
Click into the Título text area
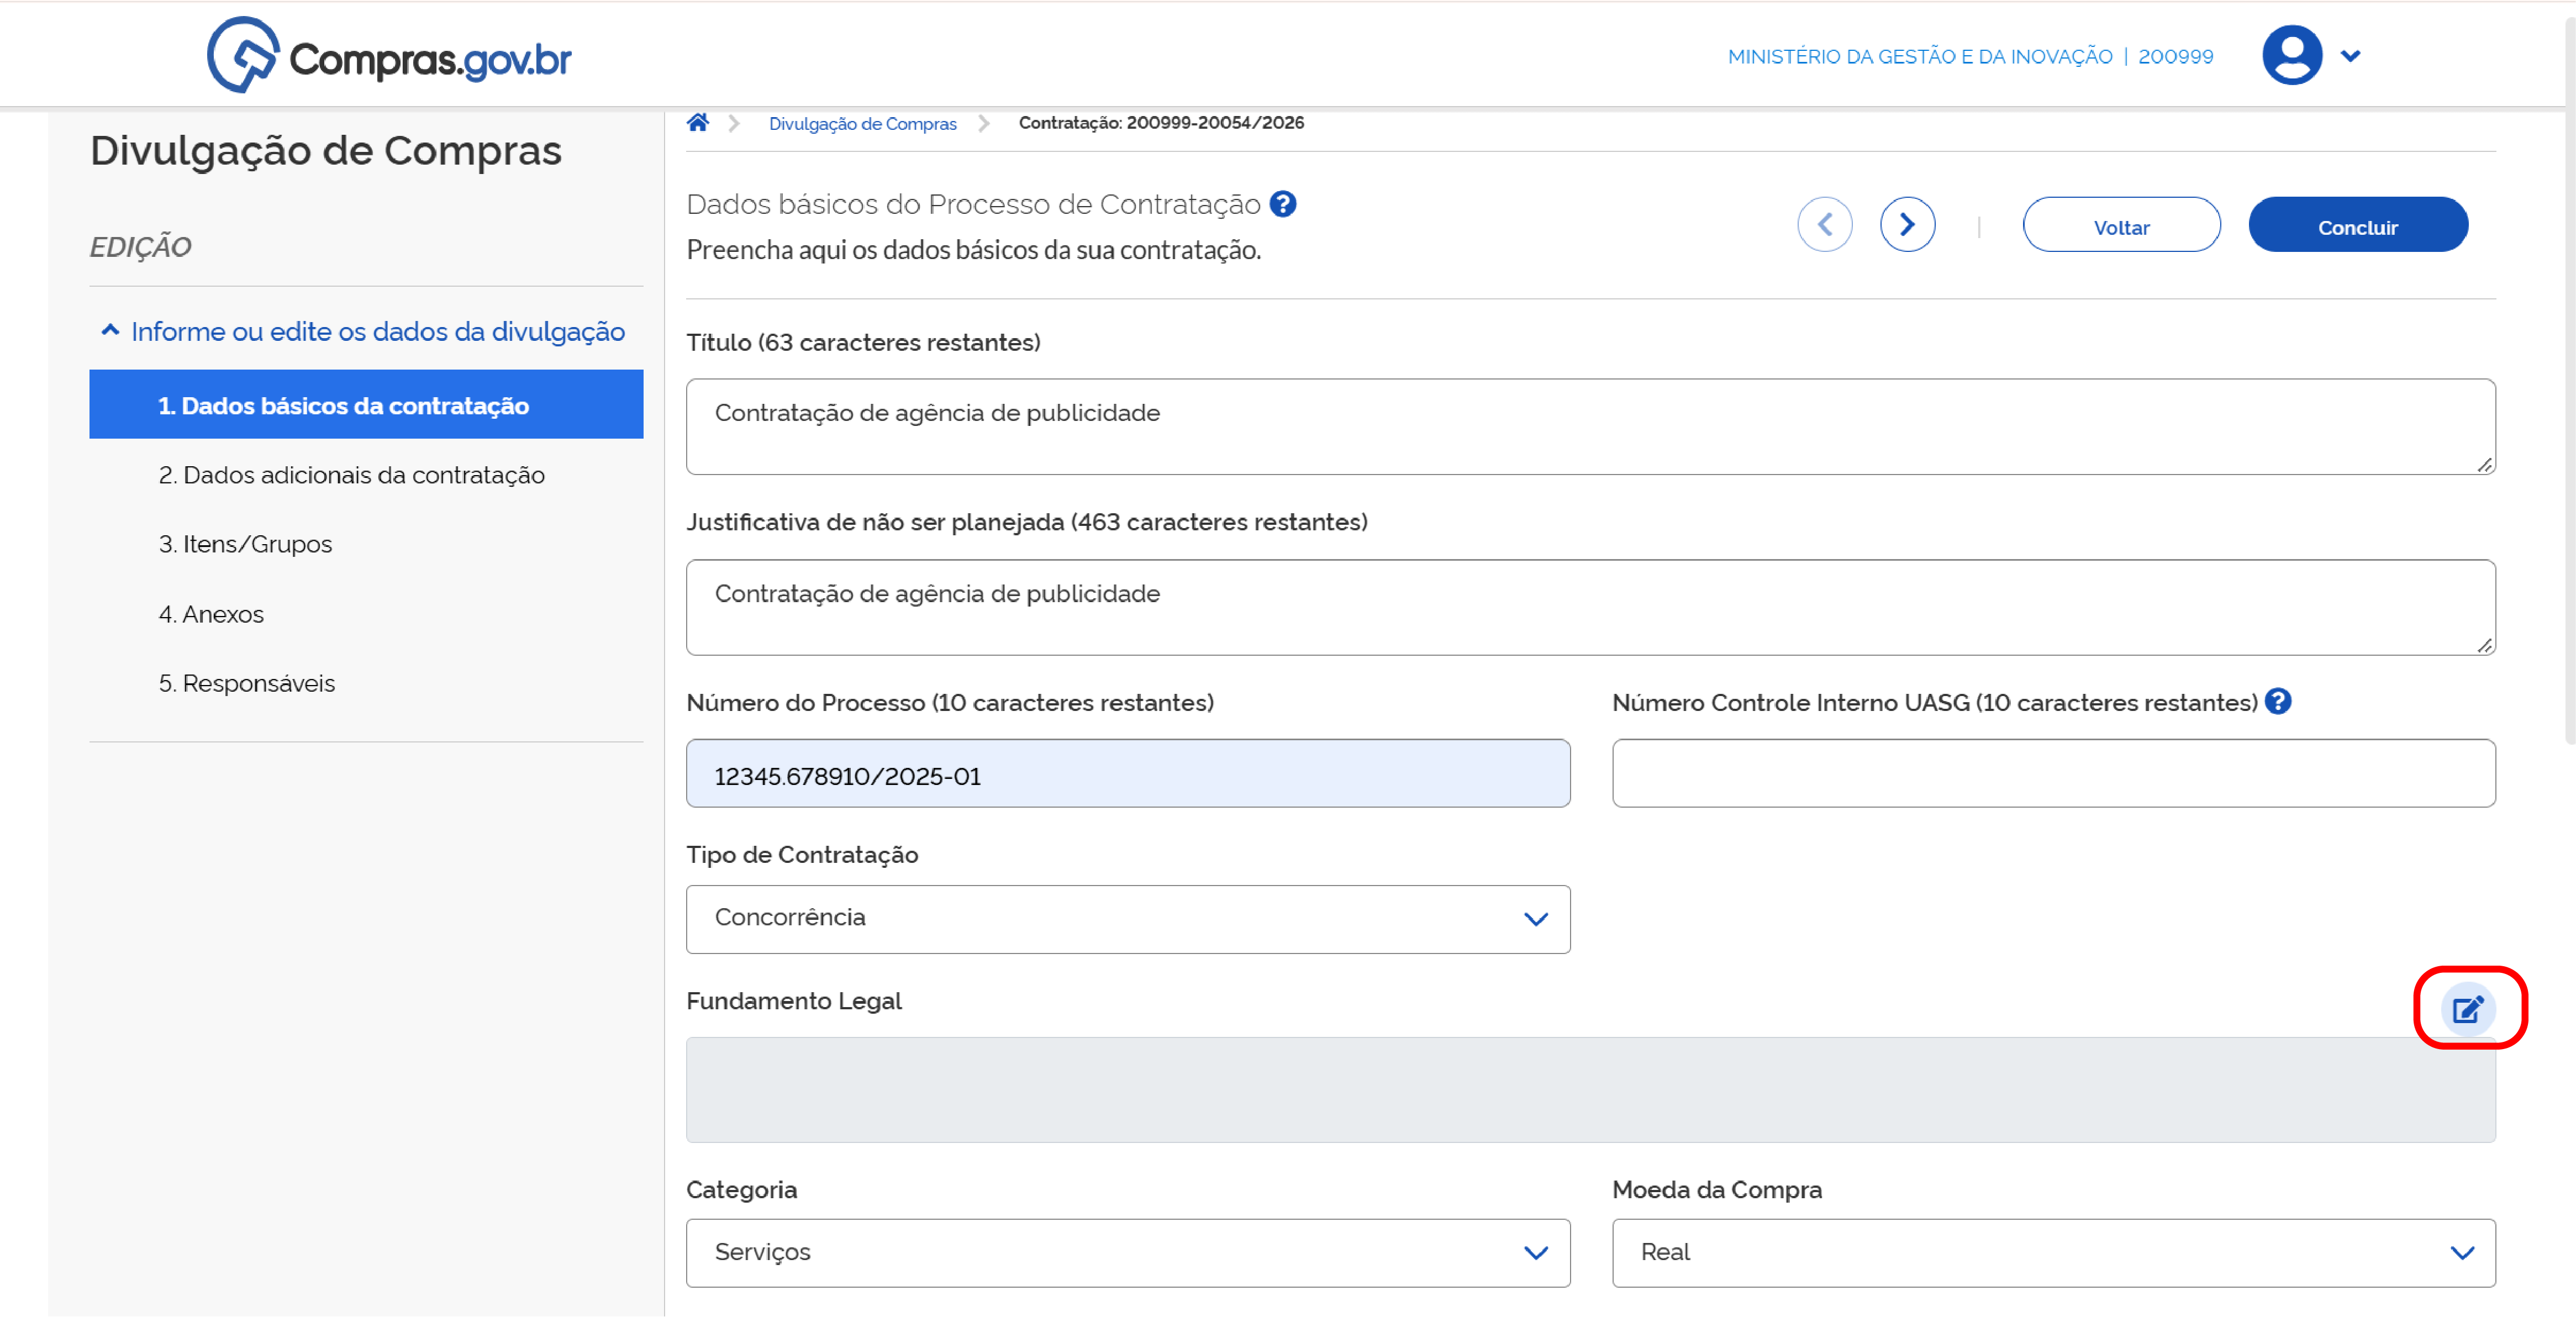1590,426
